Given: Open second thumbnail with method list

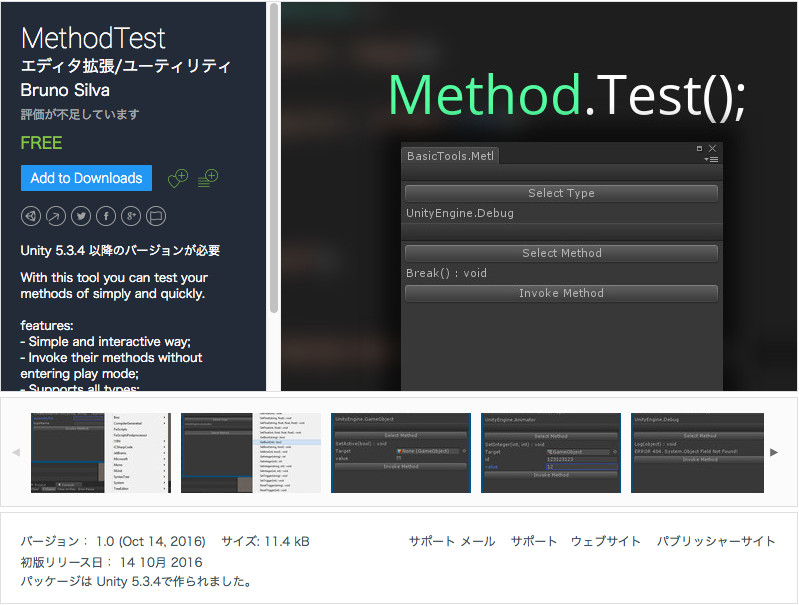Looking at the screenshot, I should pyautogui.click(x=251, y=453).
